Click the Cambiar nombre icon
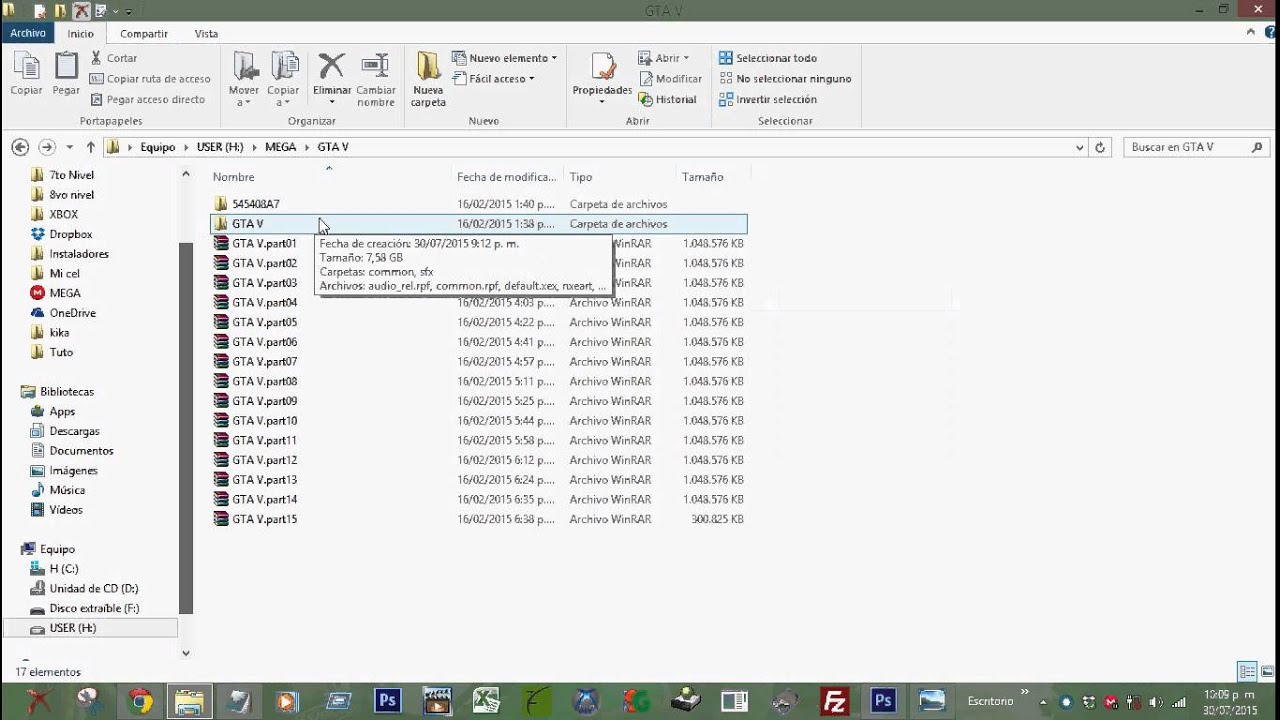1280x720 pixels. click(376, 66)
